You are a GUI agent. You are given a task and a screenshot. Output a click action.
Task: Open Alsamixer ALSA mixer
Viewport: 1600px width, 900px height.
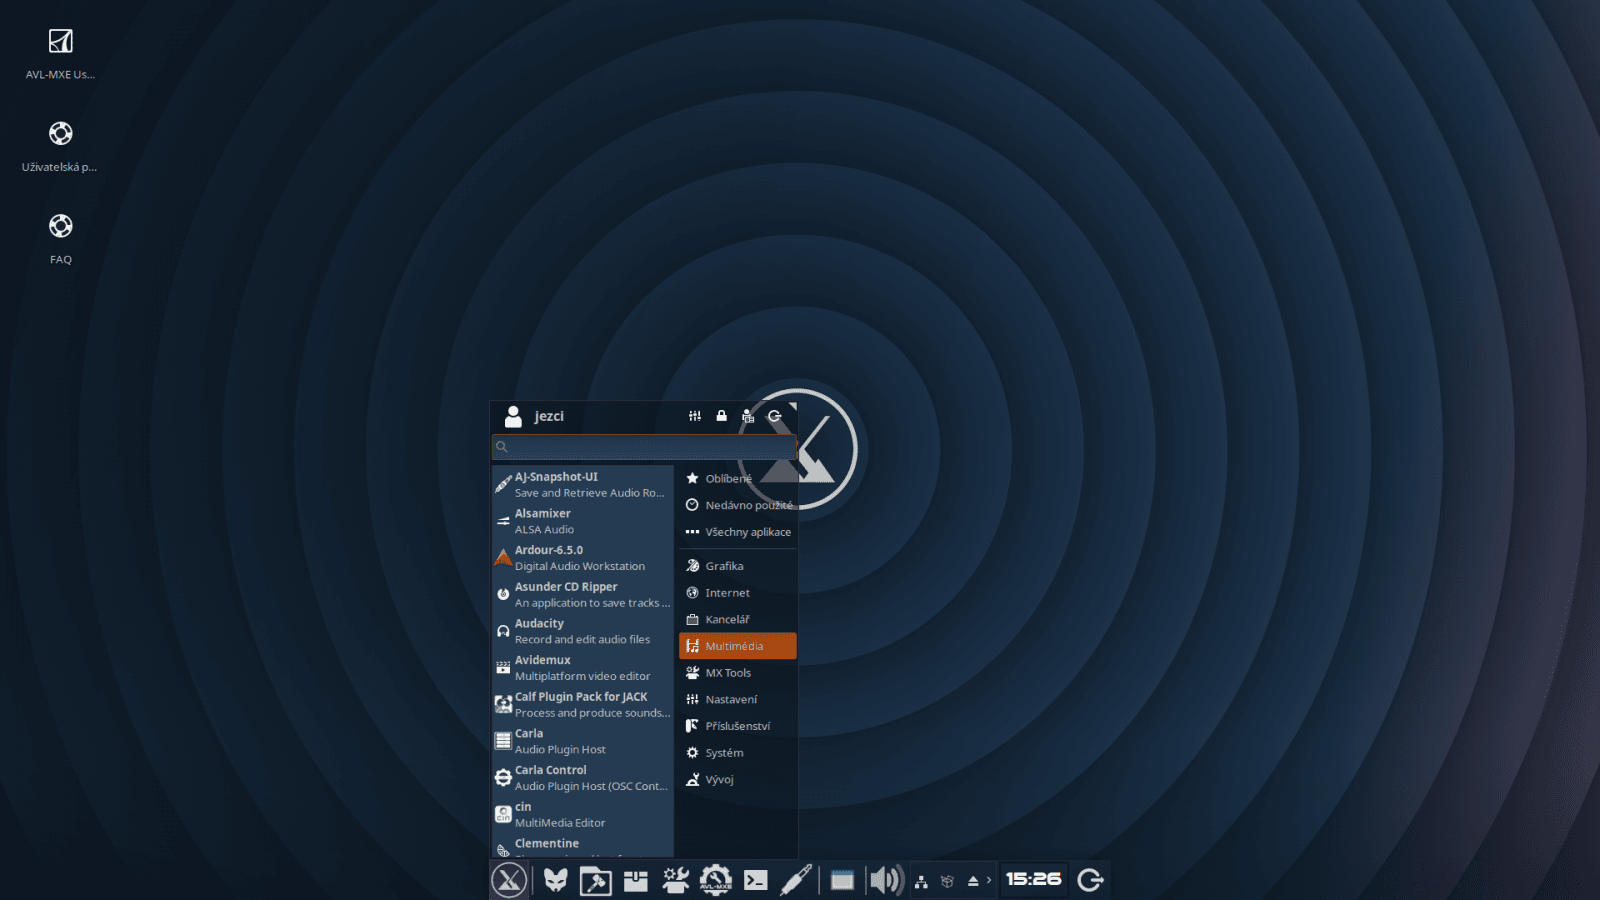pos(580,520)
